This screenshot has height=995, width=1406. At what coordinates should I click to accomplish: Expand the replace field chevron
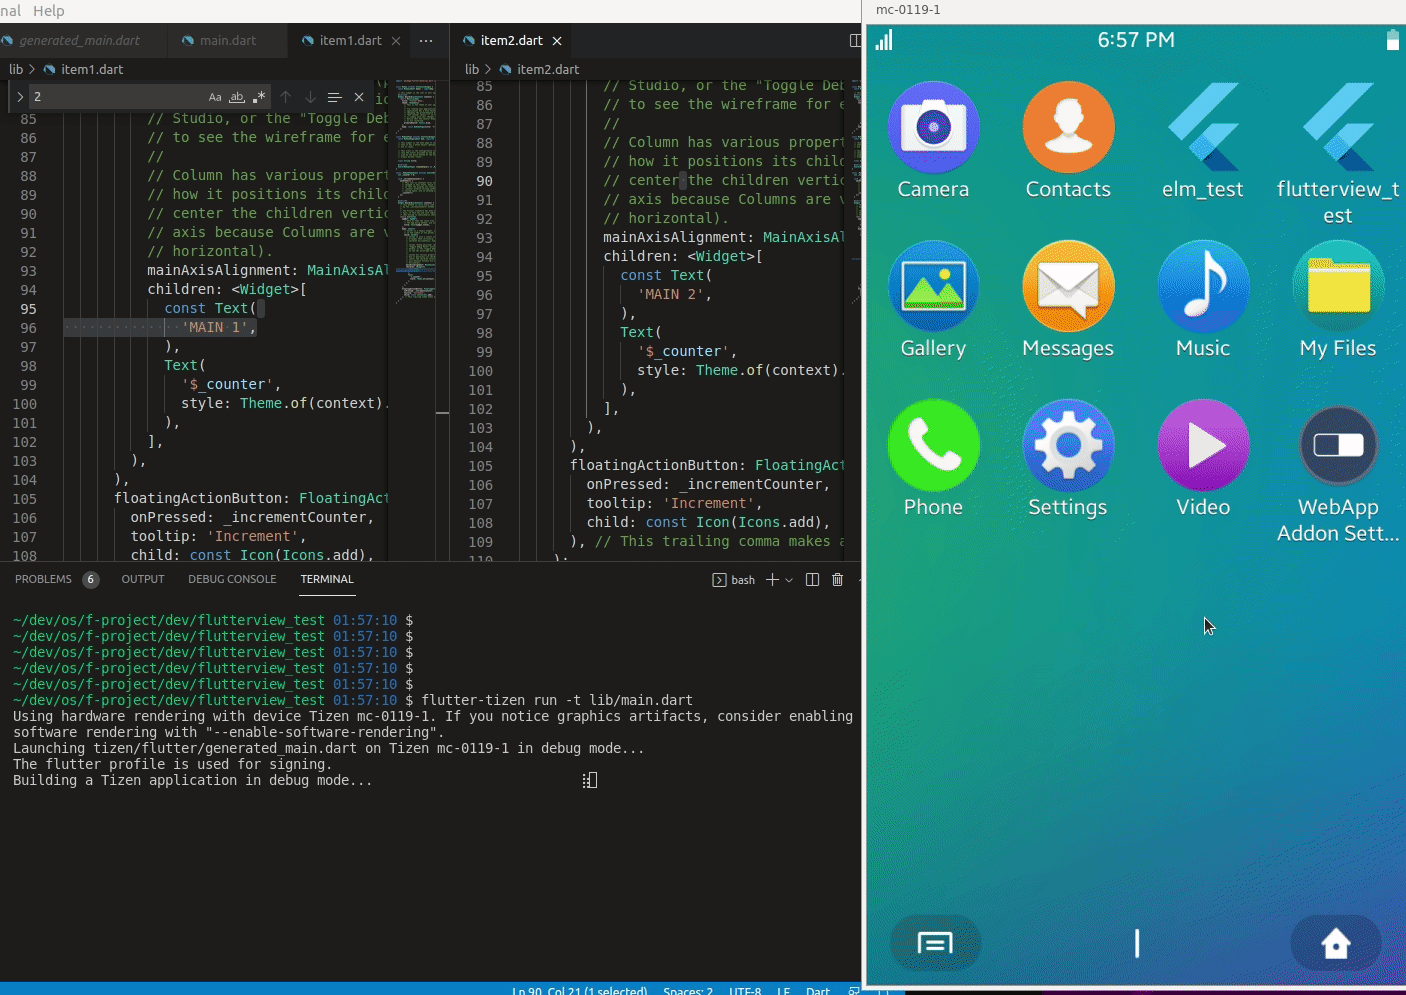tap(20, 97)
